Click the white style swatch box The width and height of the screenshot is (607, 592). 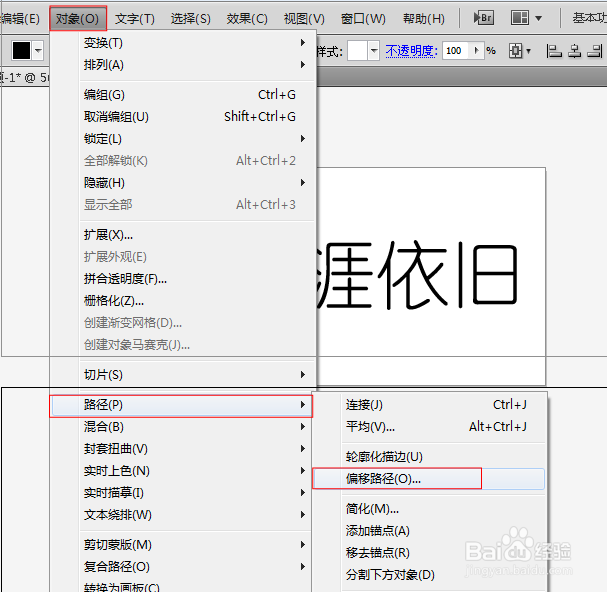point(357,51)
